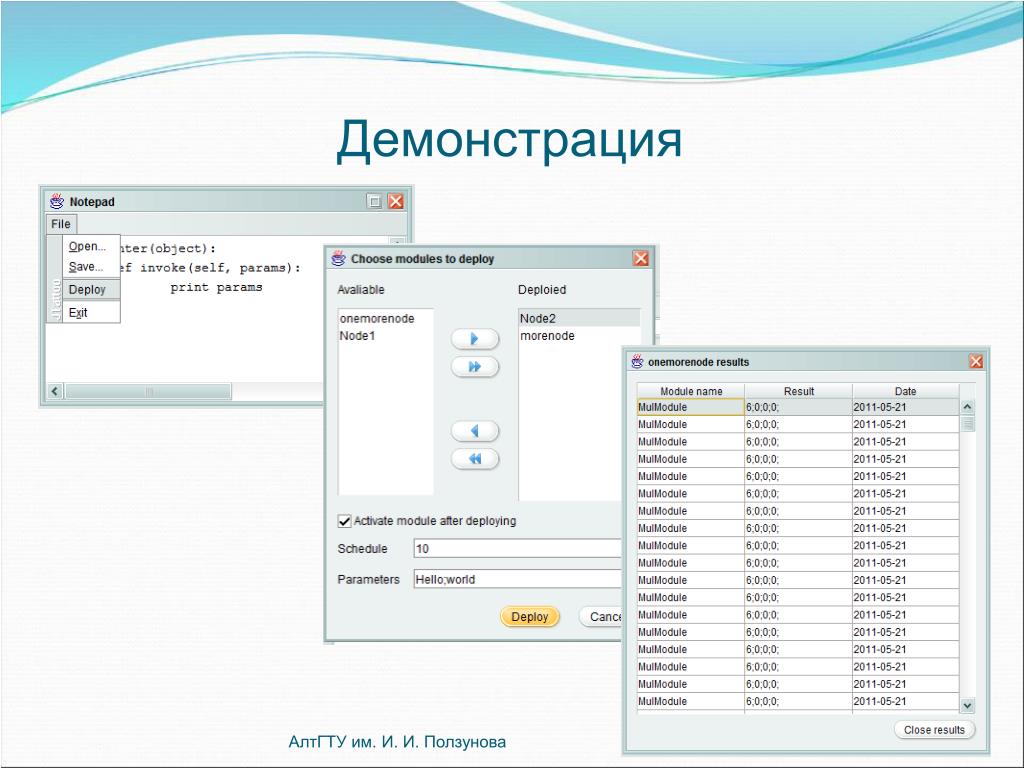The width and height of the screenshot is (1024, 768).
Task: Click the Module name column header
Action: [691, 391]
